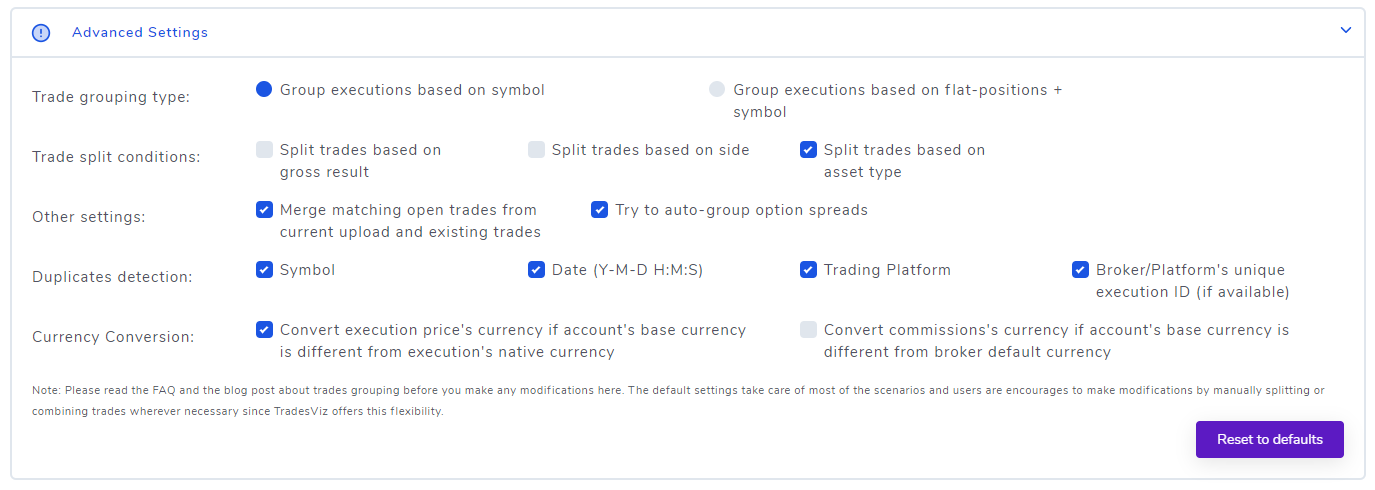The width and height of the screenshot is (1375, 490).
Task: Disable Try to auto-group option spreads
Action: (x=599, y=210)
